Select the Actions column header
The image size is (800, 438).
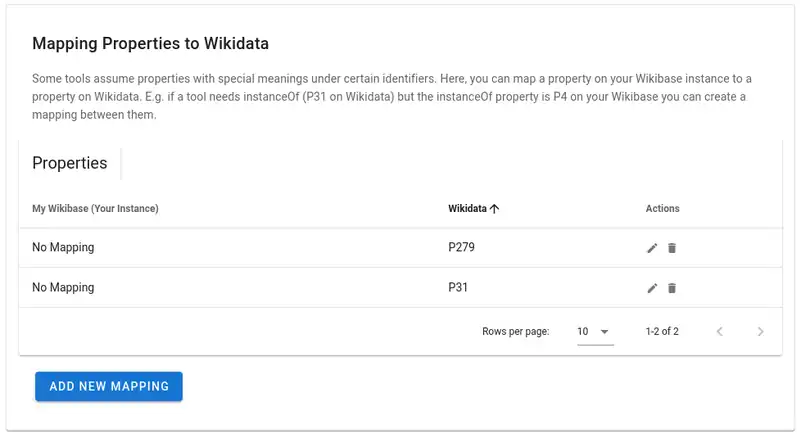pyautogui.click(x=662, y=209)
